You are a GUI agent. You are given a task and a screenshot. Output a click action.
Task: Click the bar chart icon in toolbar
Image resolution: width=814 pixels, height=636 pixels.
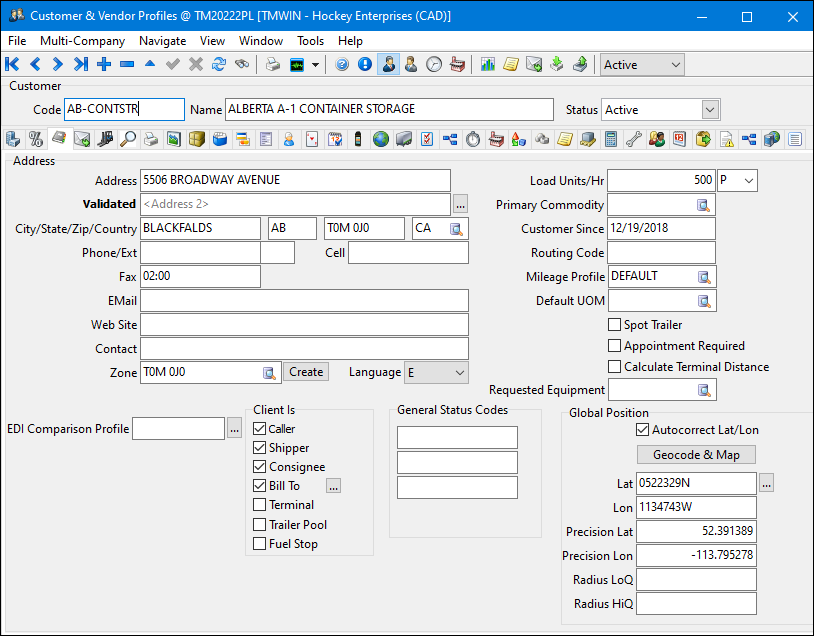[488, 65]
